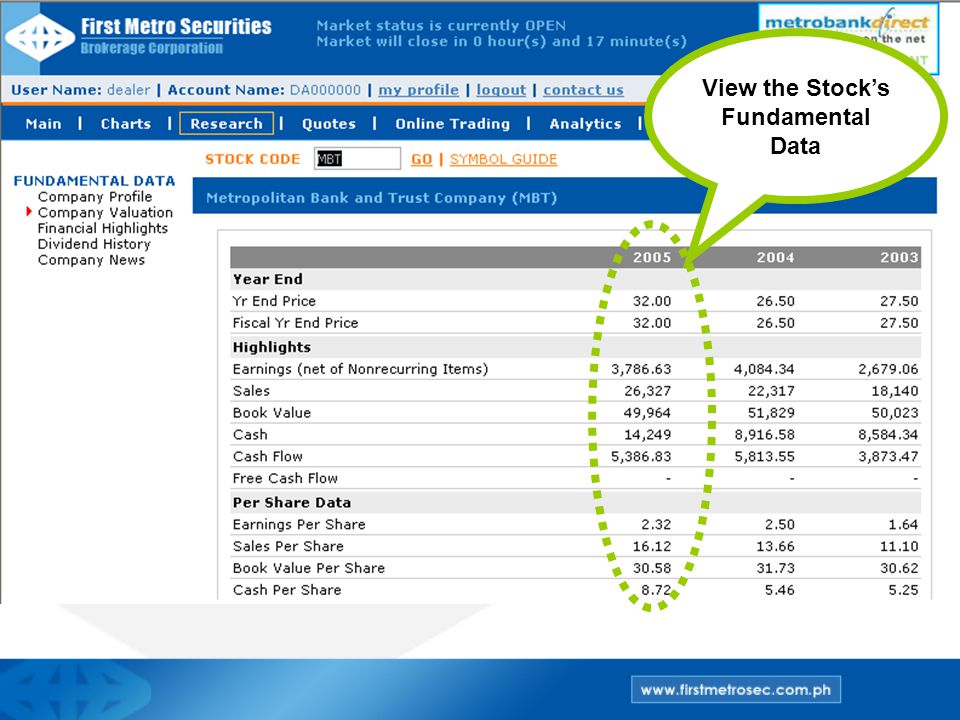The width and height of the screenshot is (960, 720).
Task: Click the First Metro Securities globe logo
Action: pyautogui.click(x=40, y=37)
